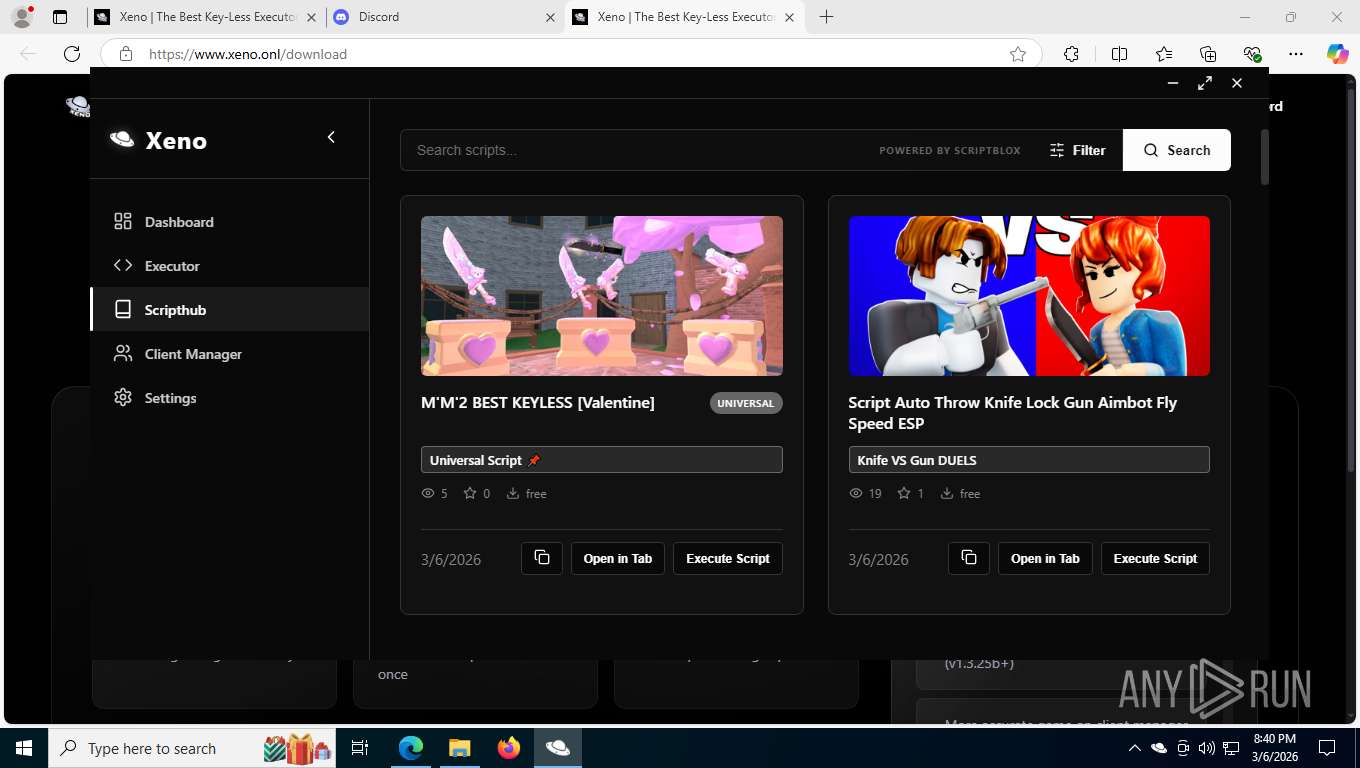Switch to the Discord browser tab

pos(444,17)
